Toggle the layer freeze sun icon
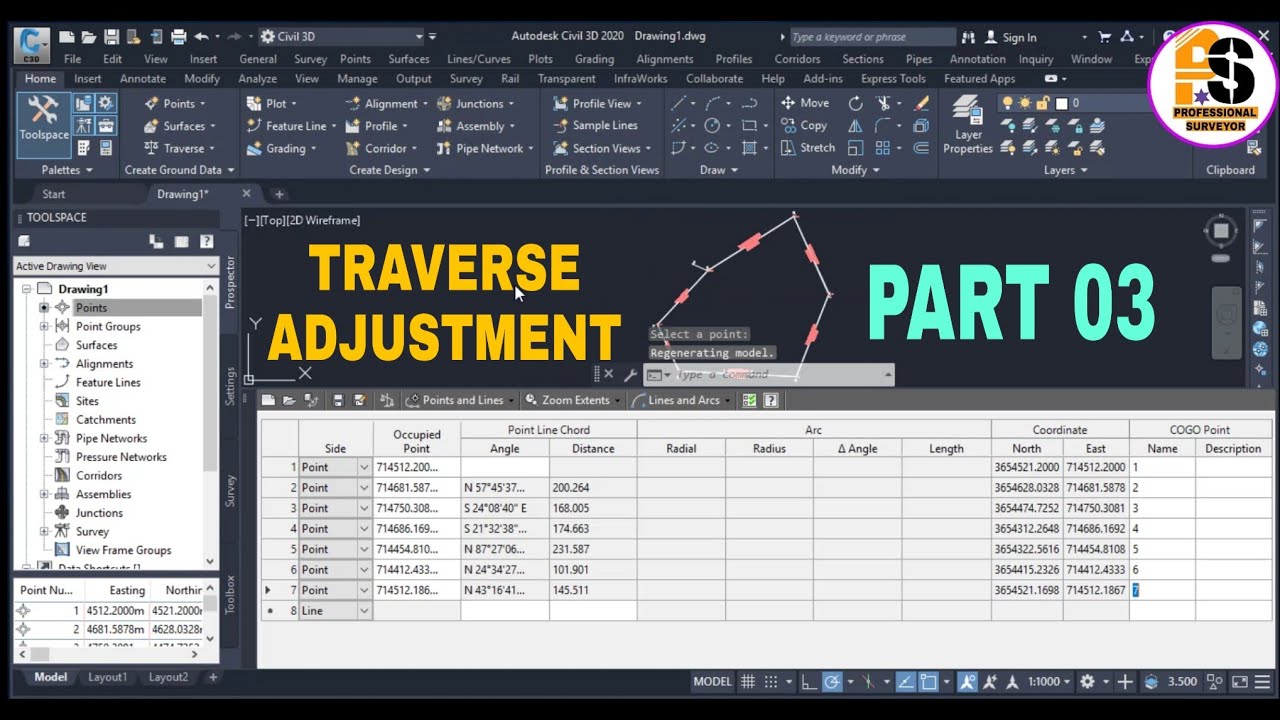Screen dimensions: 1280x720 click(x=1025, y=103)
